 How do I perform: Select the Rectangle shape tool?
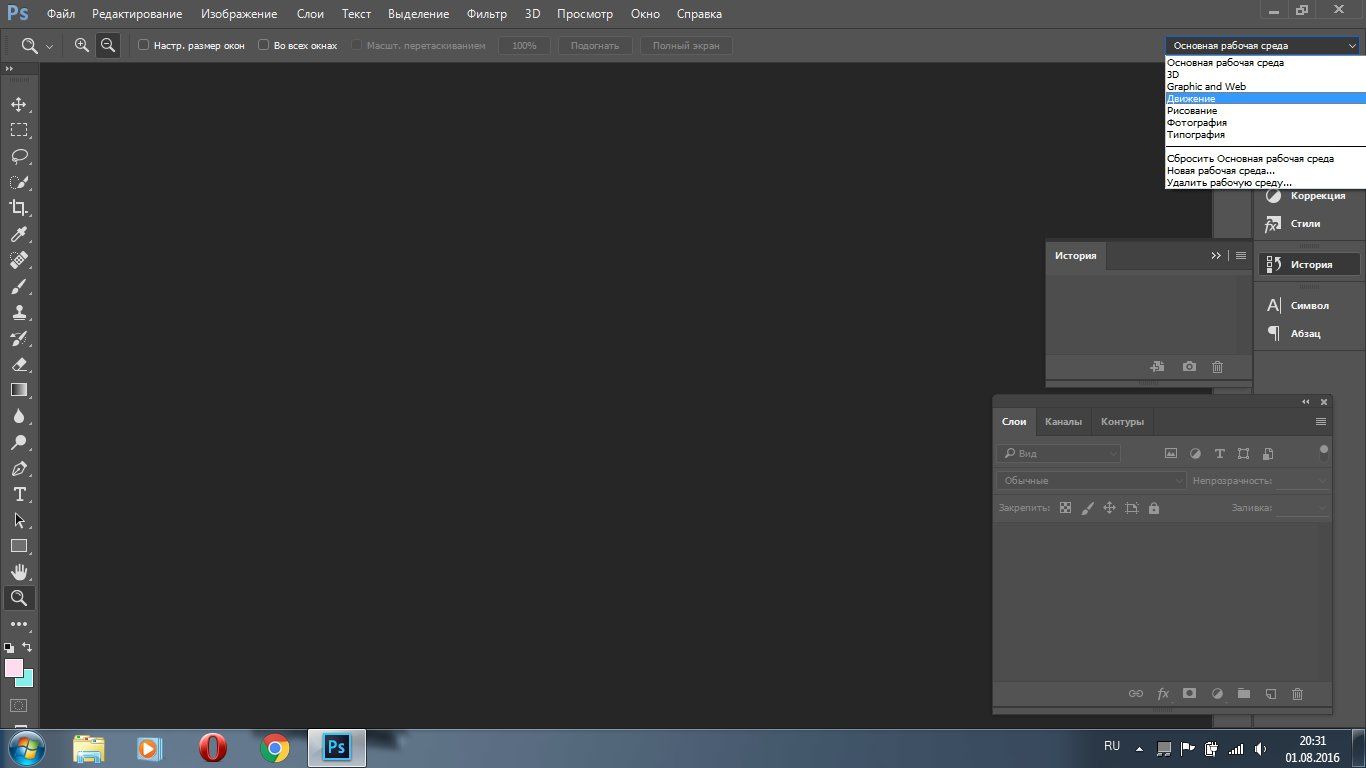coord(19,546)
